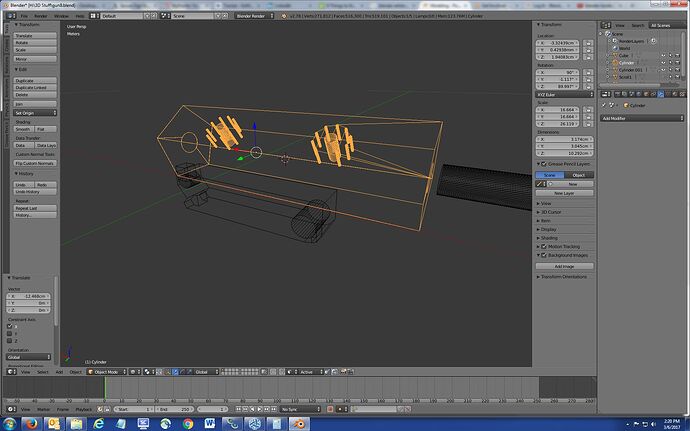Screen dimensions: 690x431
Task: Open the Modifiers wrench properties tab
Action: [x=661, y=94]
